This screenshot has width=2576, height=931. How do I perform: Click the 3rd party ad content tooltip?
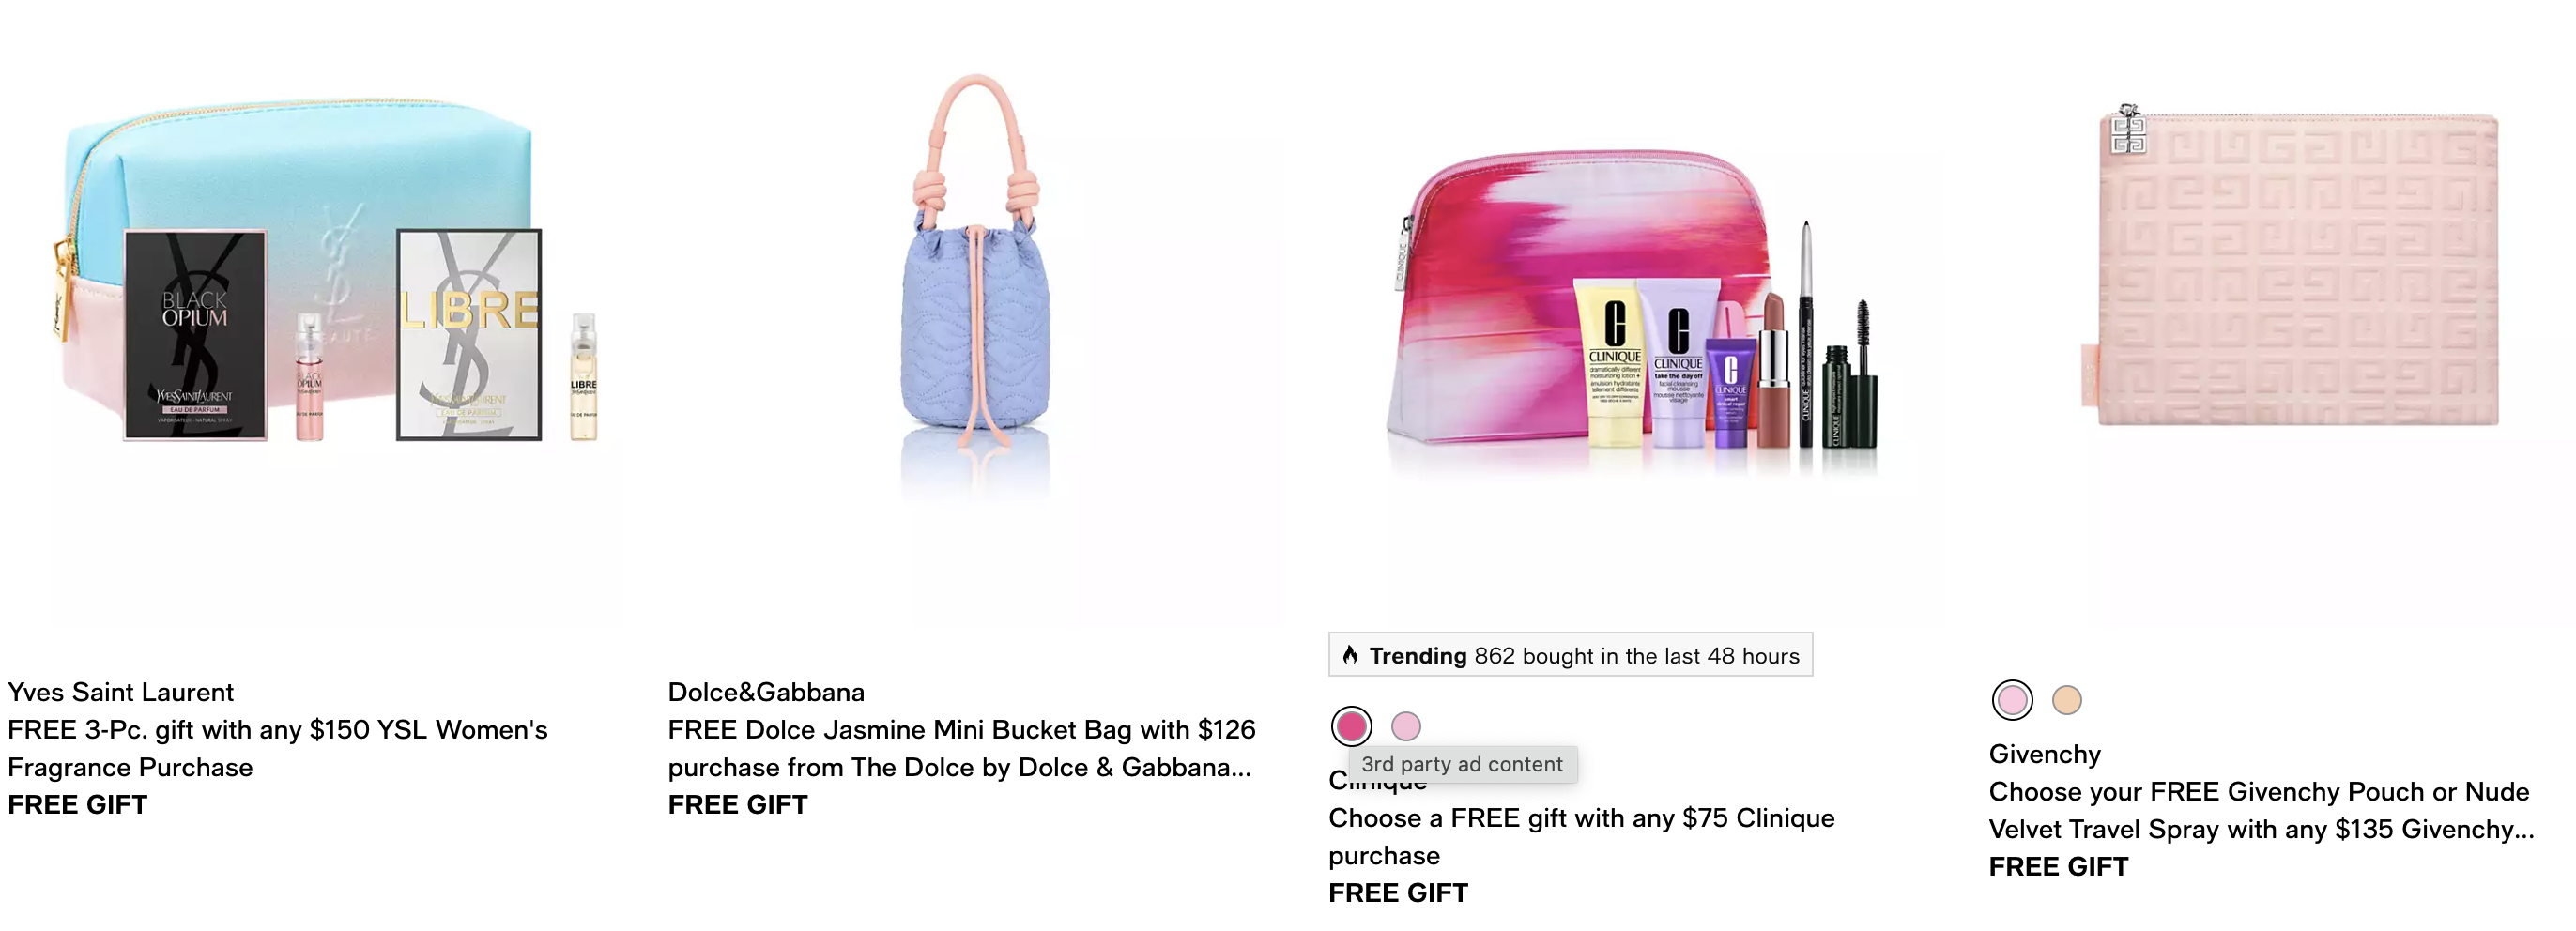point(1461,764)
